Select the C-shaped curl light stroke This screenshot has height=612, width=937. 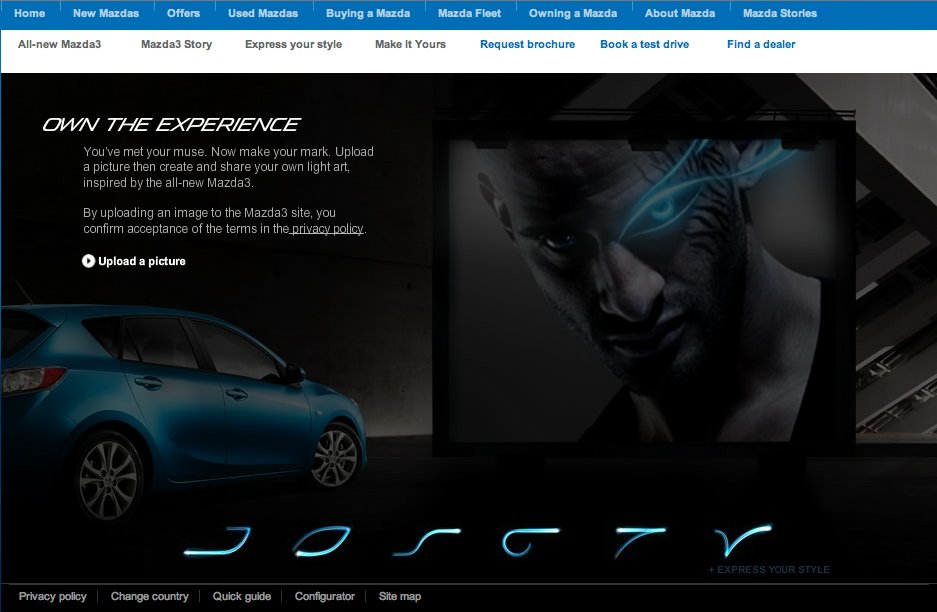pos(531,541)
